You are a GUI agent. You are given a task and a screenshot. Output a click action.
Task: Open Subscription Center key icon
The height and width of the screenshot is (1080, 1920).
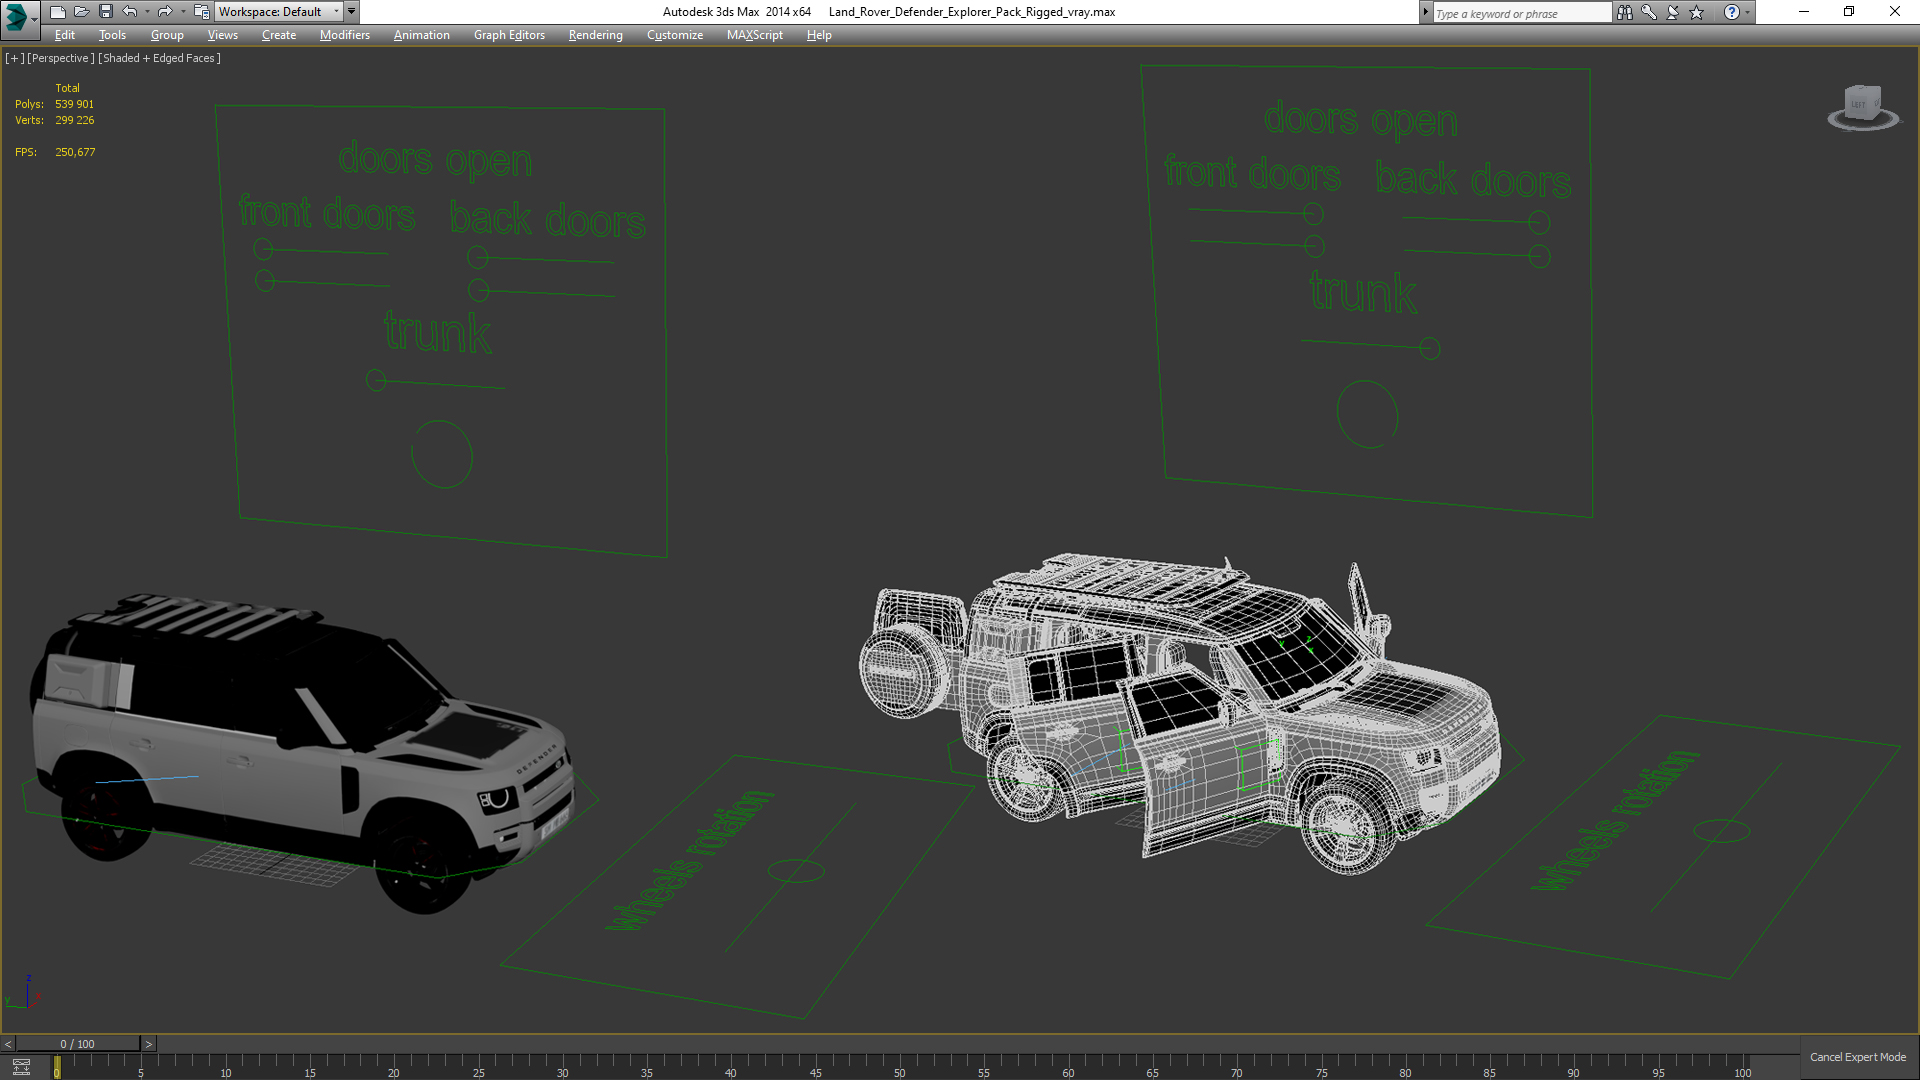point(1648,12)
